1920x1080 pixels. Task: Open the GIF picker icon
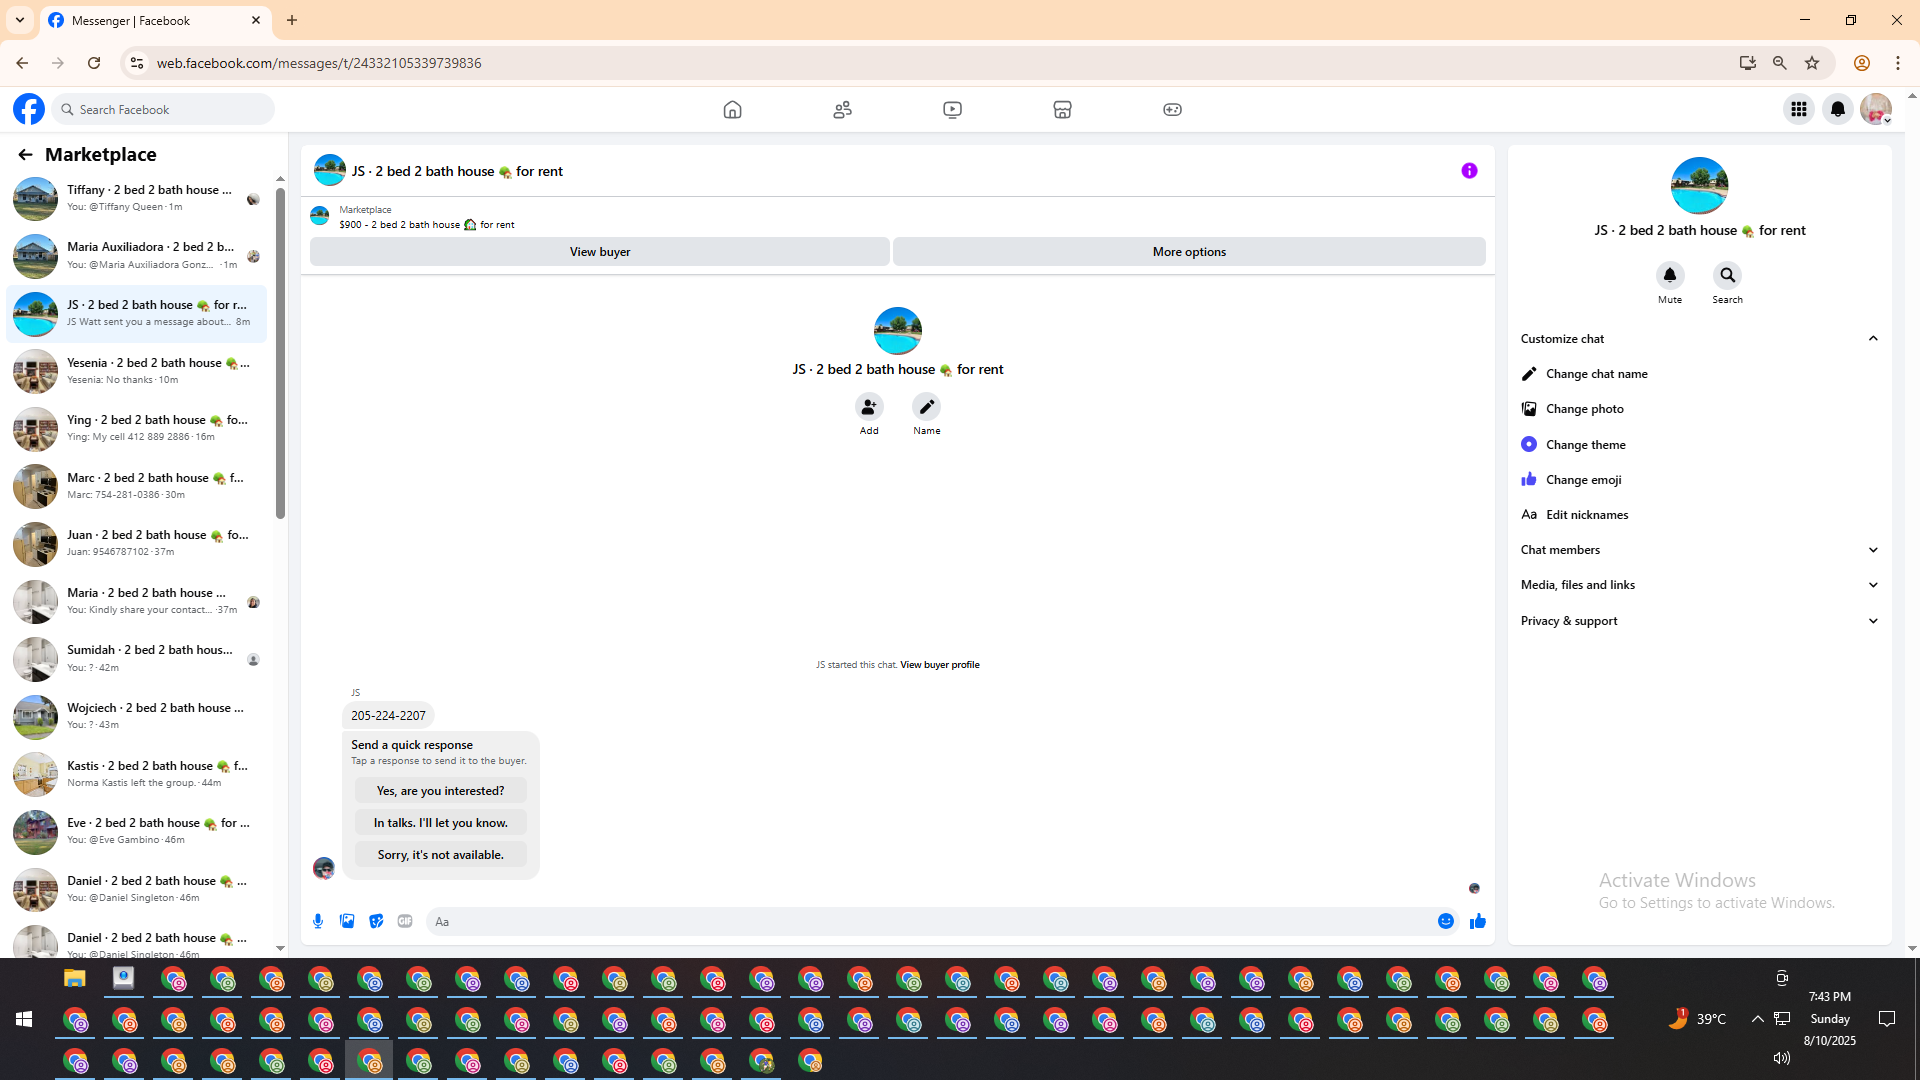point(405,921)
